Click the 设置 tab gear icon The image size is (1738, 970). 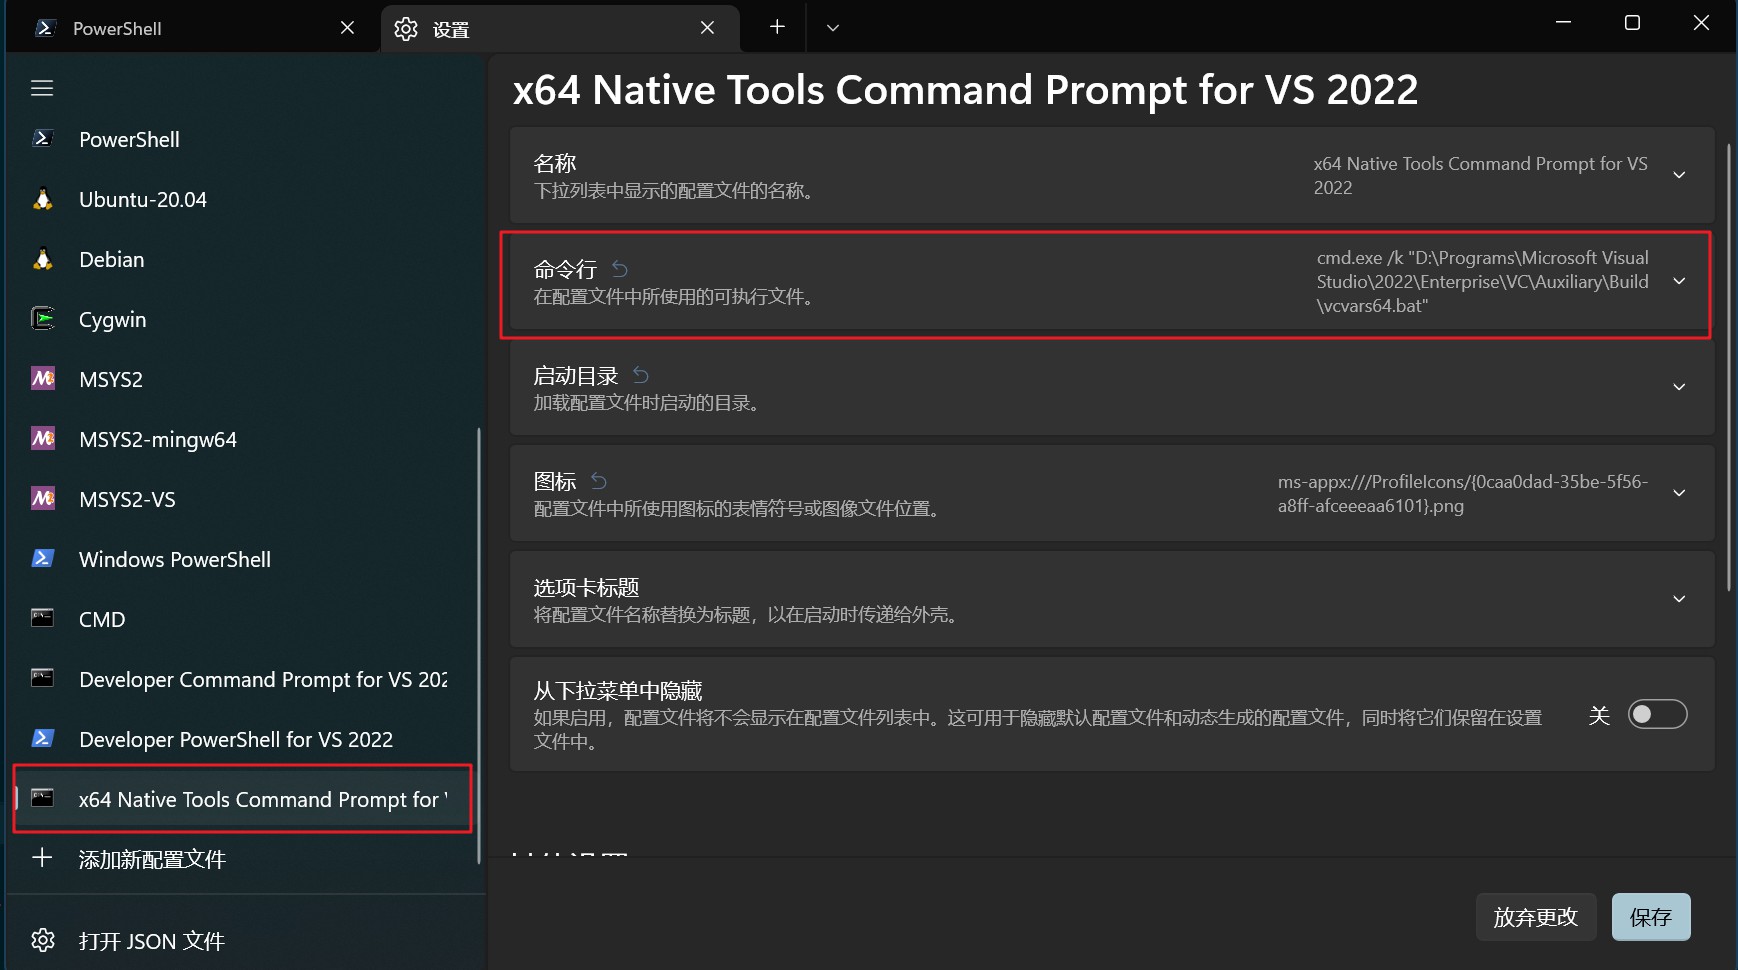click(405, 29)
